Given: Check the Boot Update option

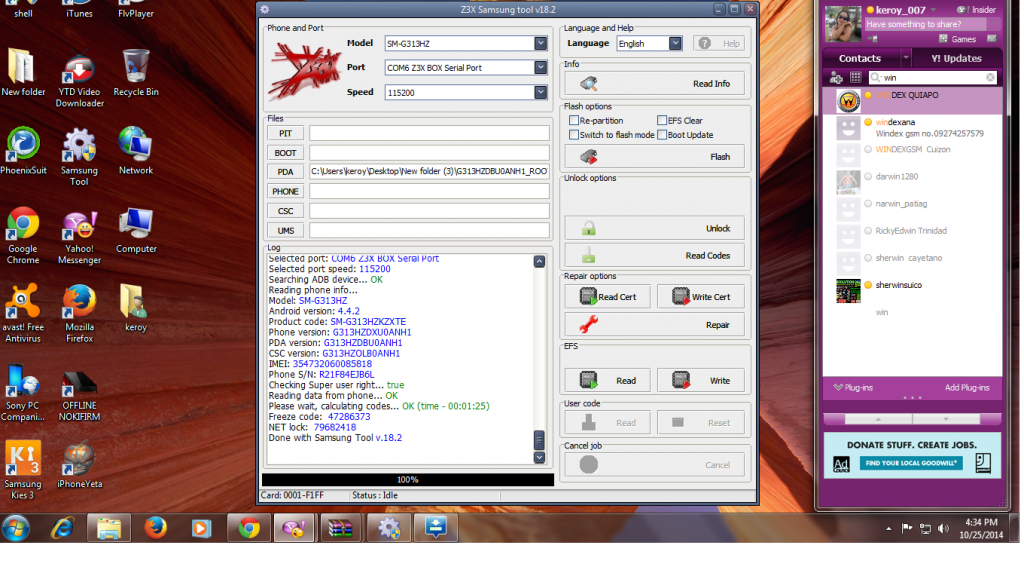Looking at the screenshot, I should click(x=662, y=135).
